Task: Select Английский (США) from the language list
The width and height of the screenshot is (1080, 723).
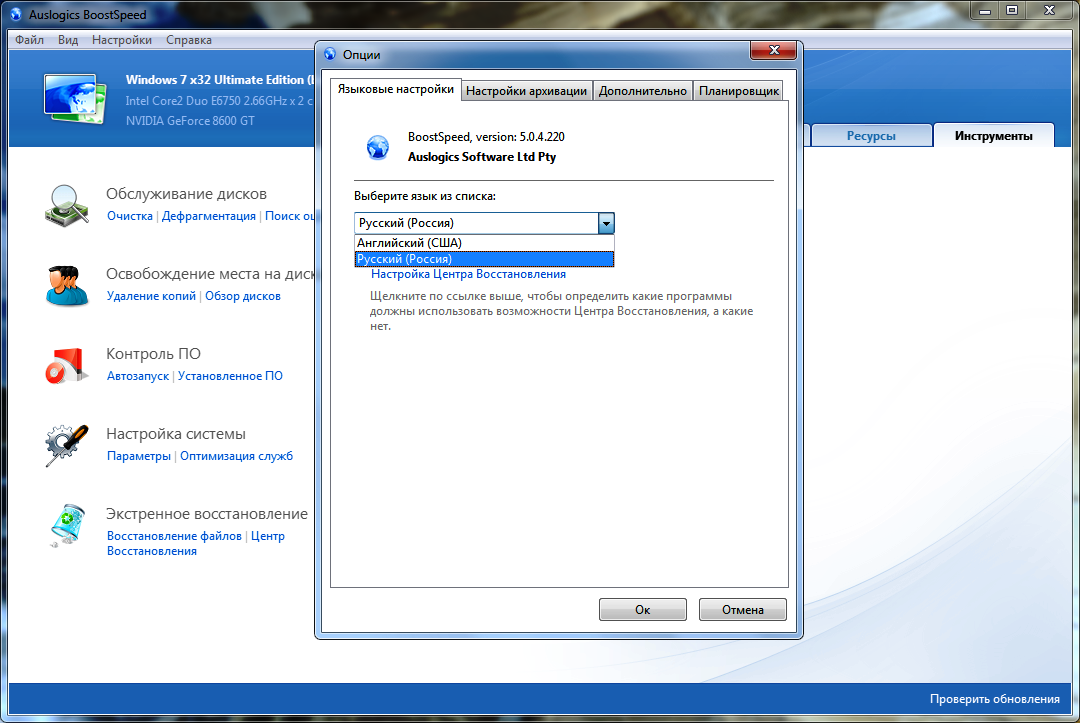Action: pyautogui.click(x=484, y=242)
